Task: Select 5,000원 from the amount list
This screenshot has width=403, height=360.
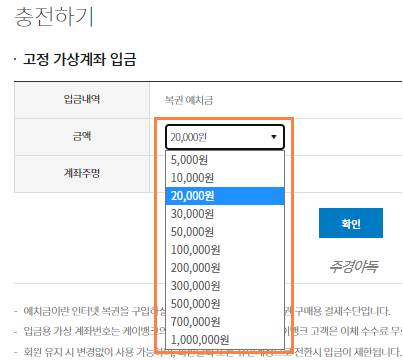Action: pos(225,160)
